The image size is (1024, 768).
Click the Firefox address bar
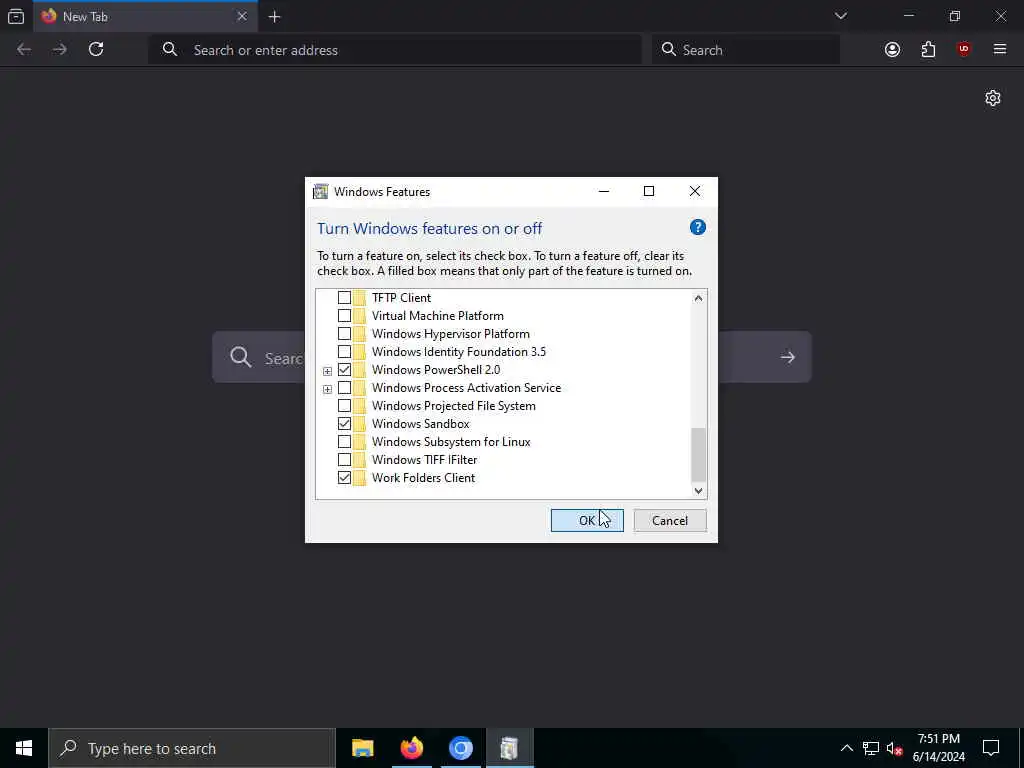pos(395,50)
